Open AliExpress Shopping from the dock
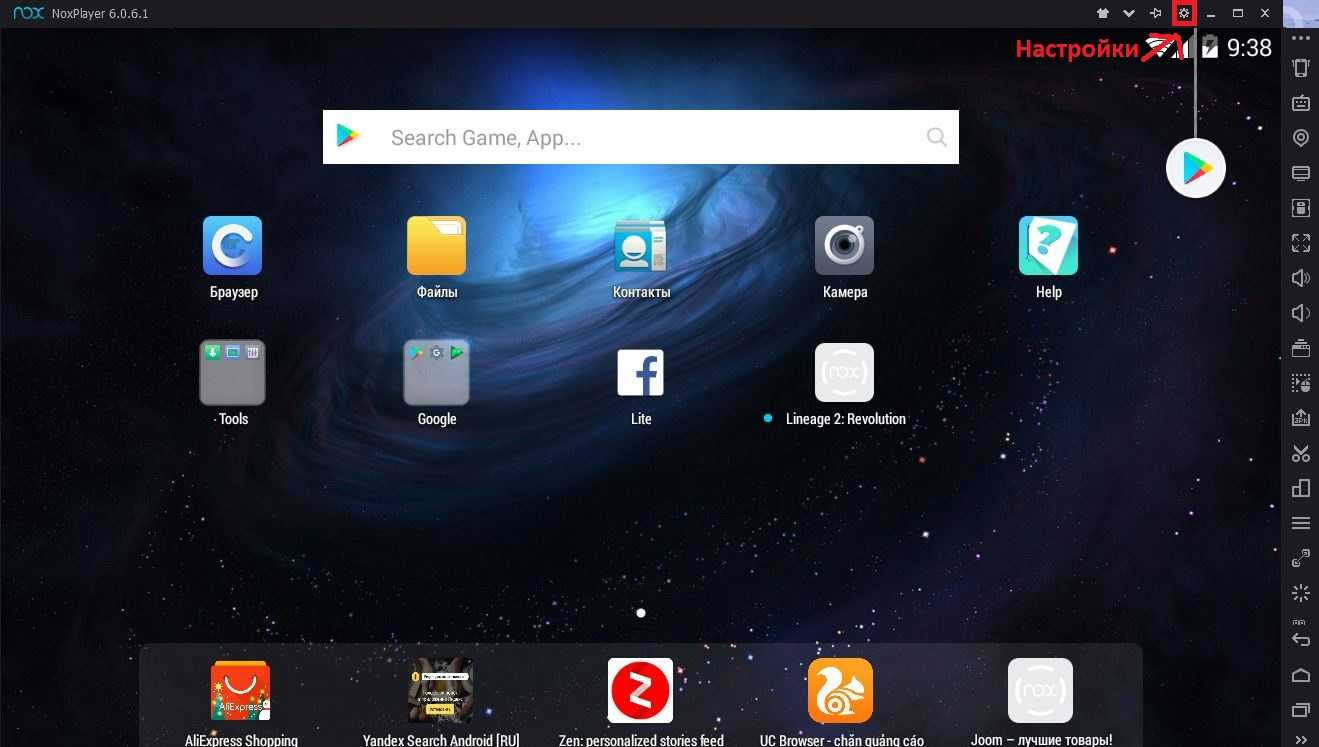This screenshot has height=747, width=1319. tap(240, 690)
